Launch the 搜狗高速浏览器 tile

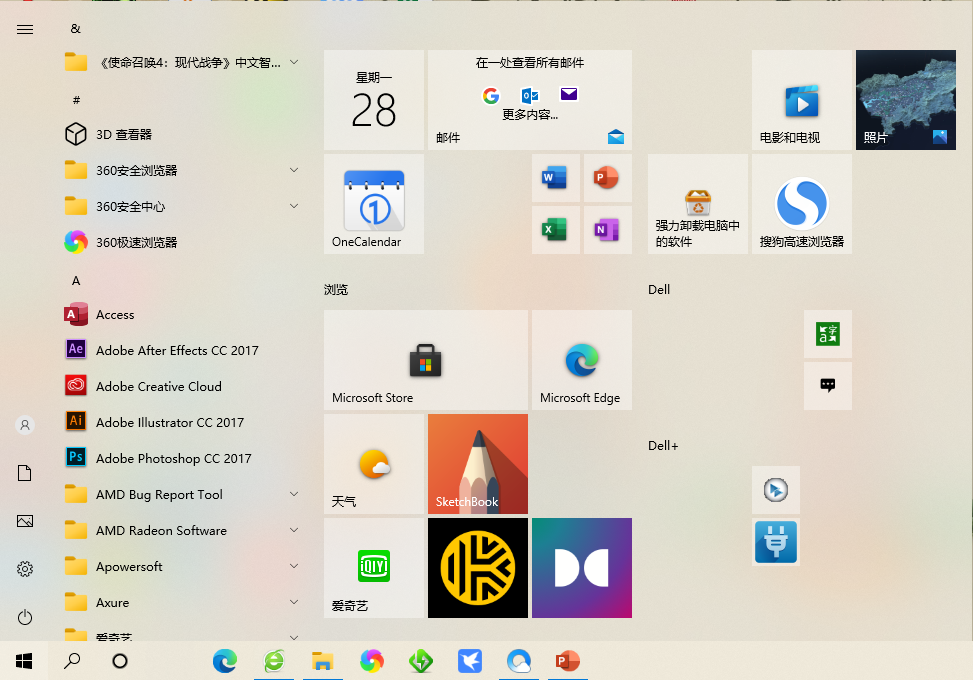pos(802,204)
